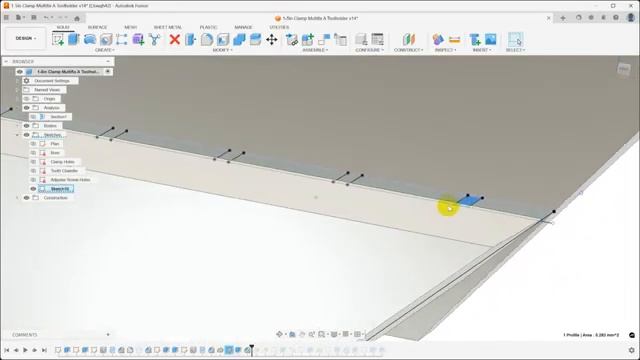This screenshot has width=640, height=360.
Task: Open the Configure table icon
Action: click(378, 40)
